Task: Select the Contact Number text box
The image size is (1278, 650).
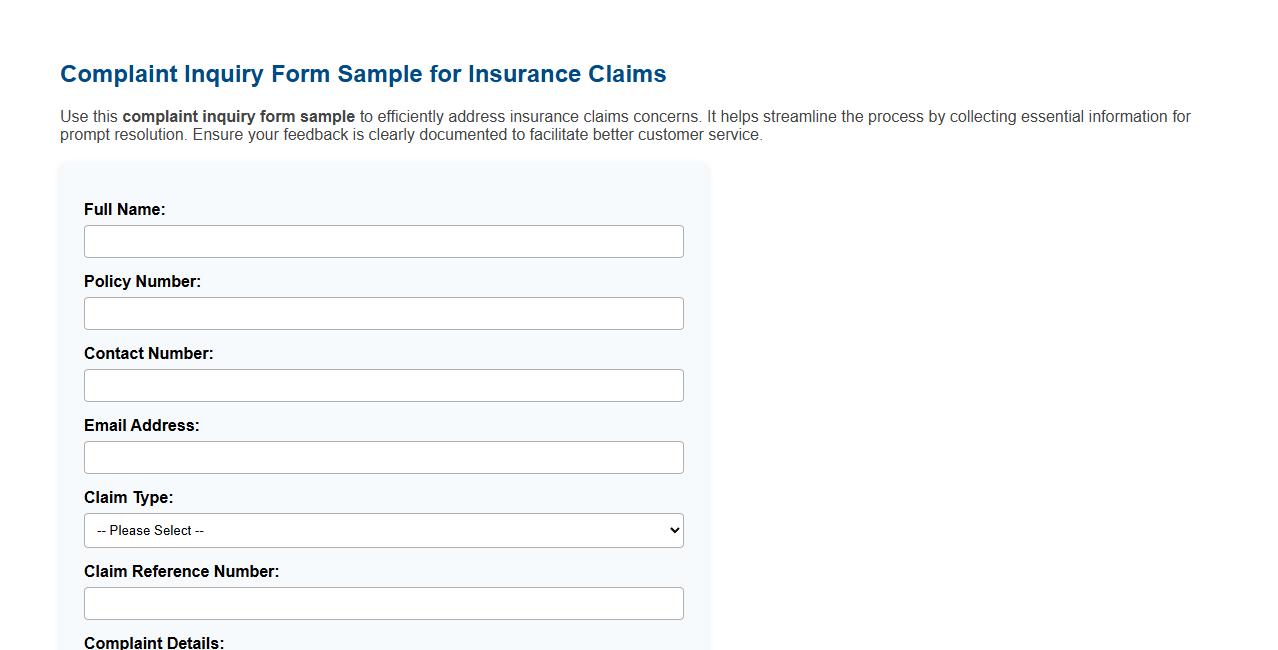Action: [384, 385]
